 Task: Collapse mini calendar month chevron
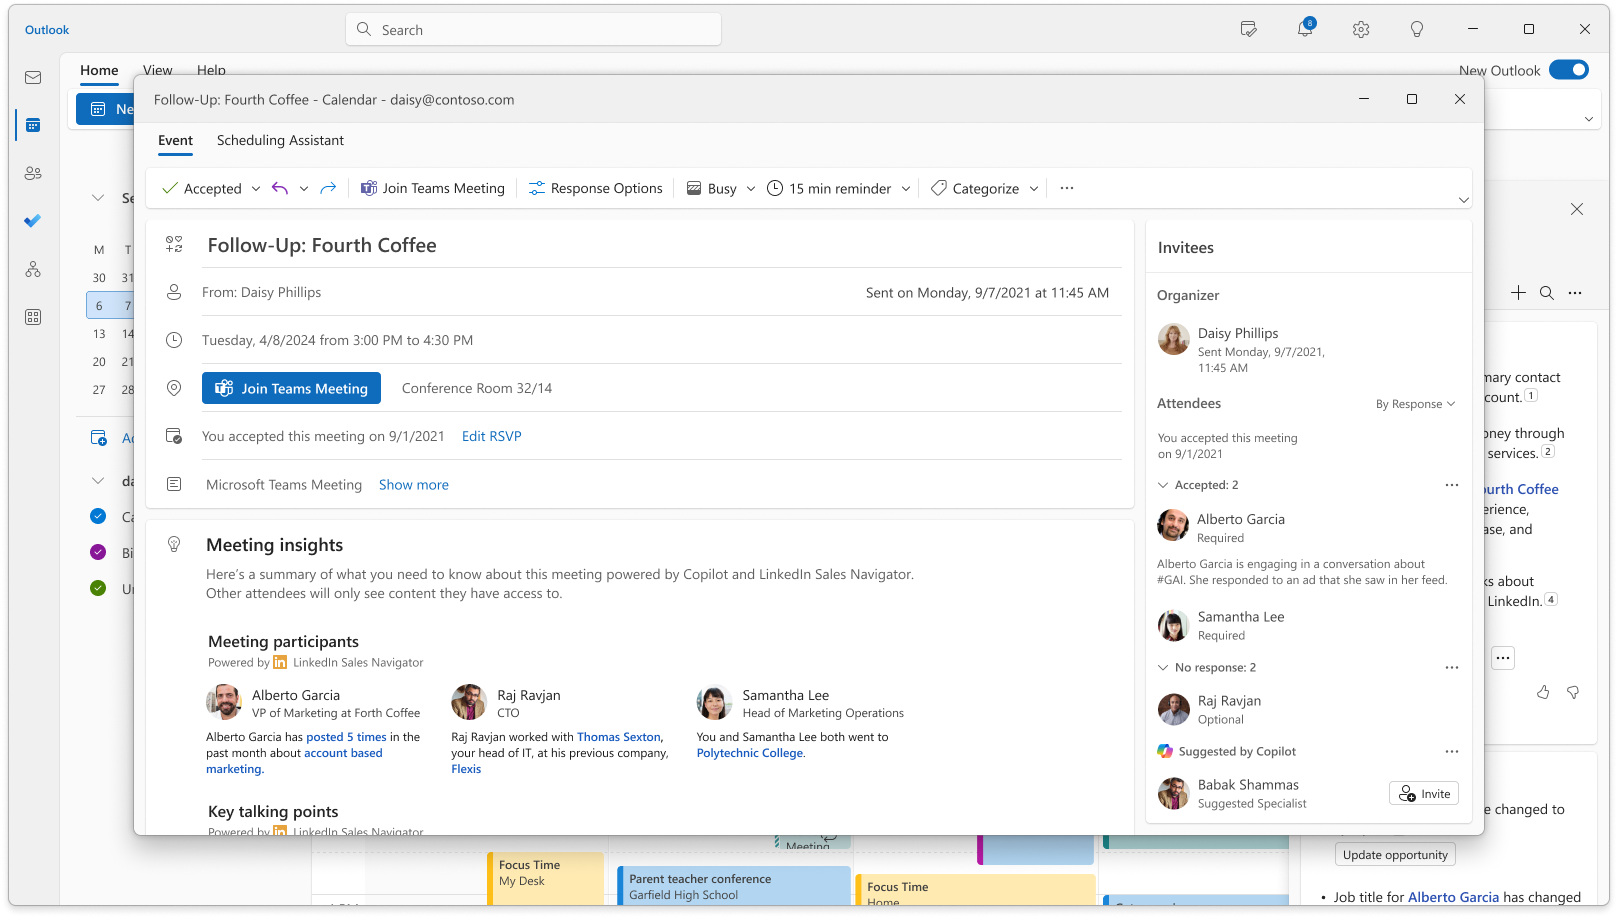tap(98, 198)
